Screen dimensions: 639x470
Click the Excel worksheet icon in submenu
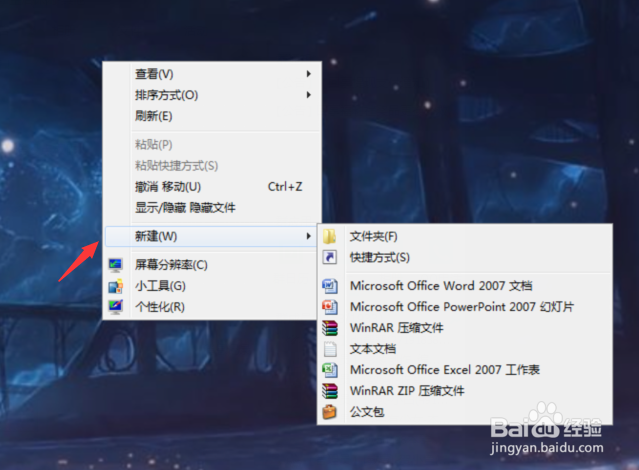[330, 370]
